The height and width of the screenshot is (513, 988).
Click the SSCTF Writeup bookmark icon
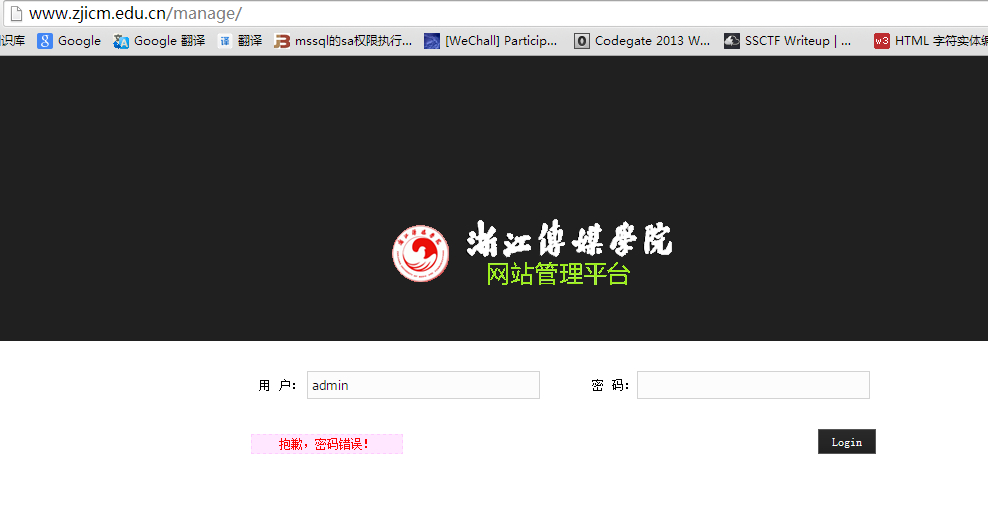pos(732,41)
